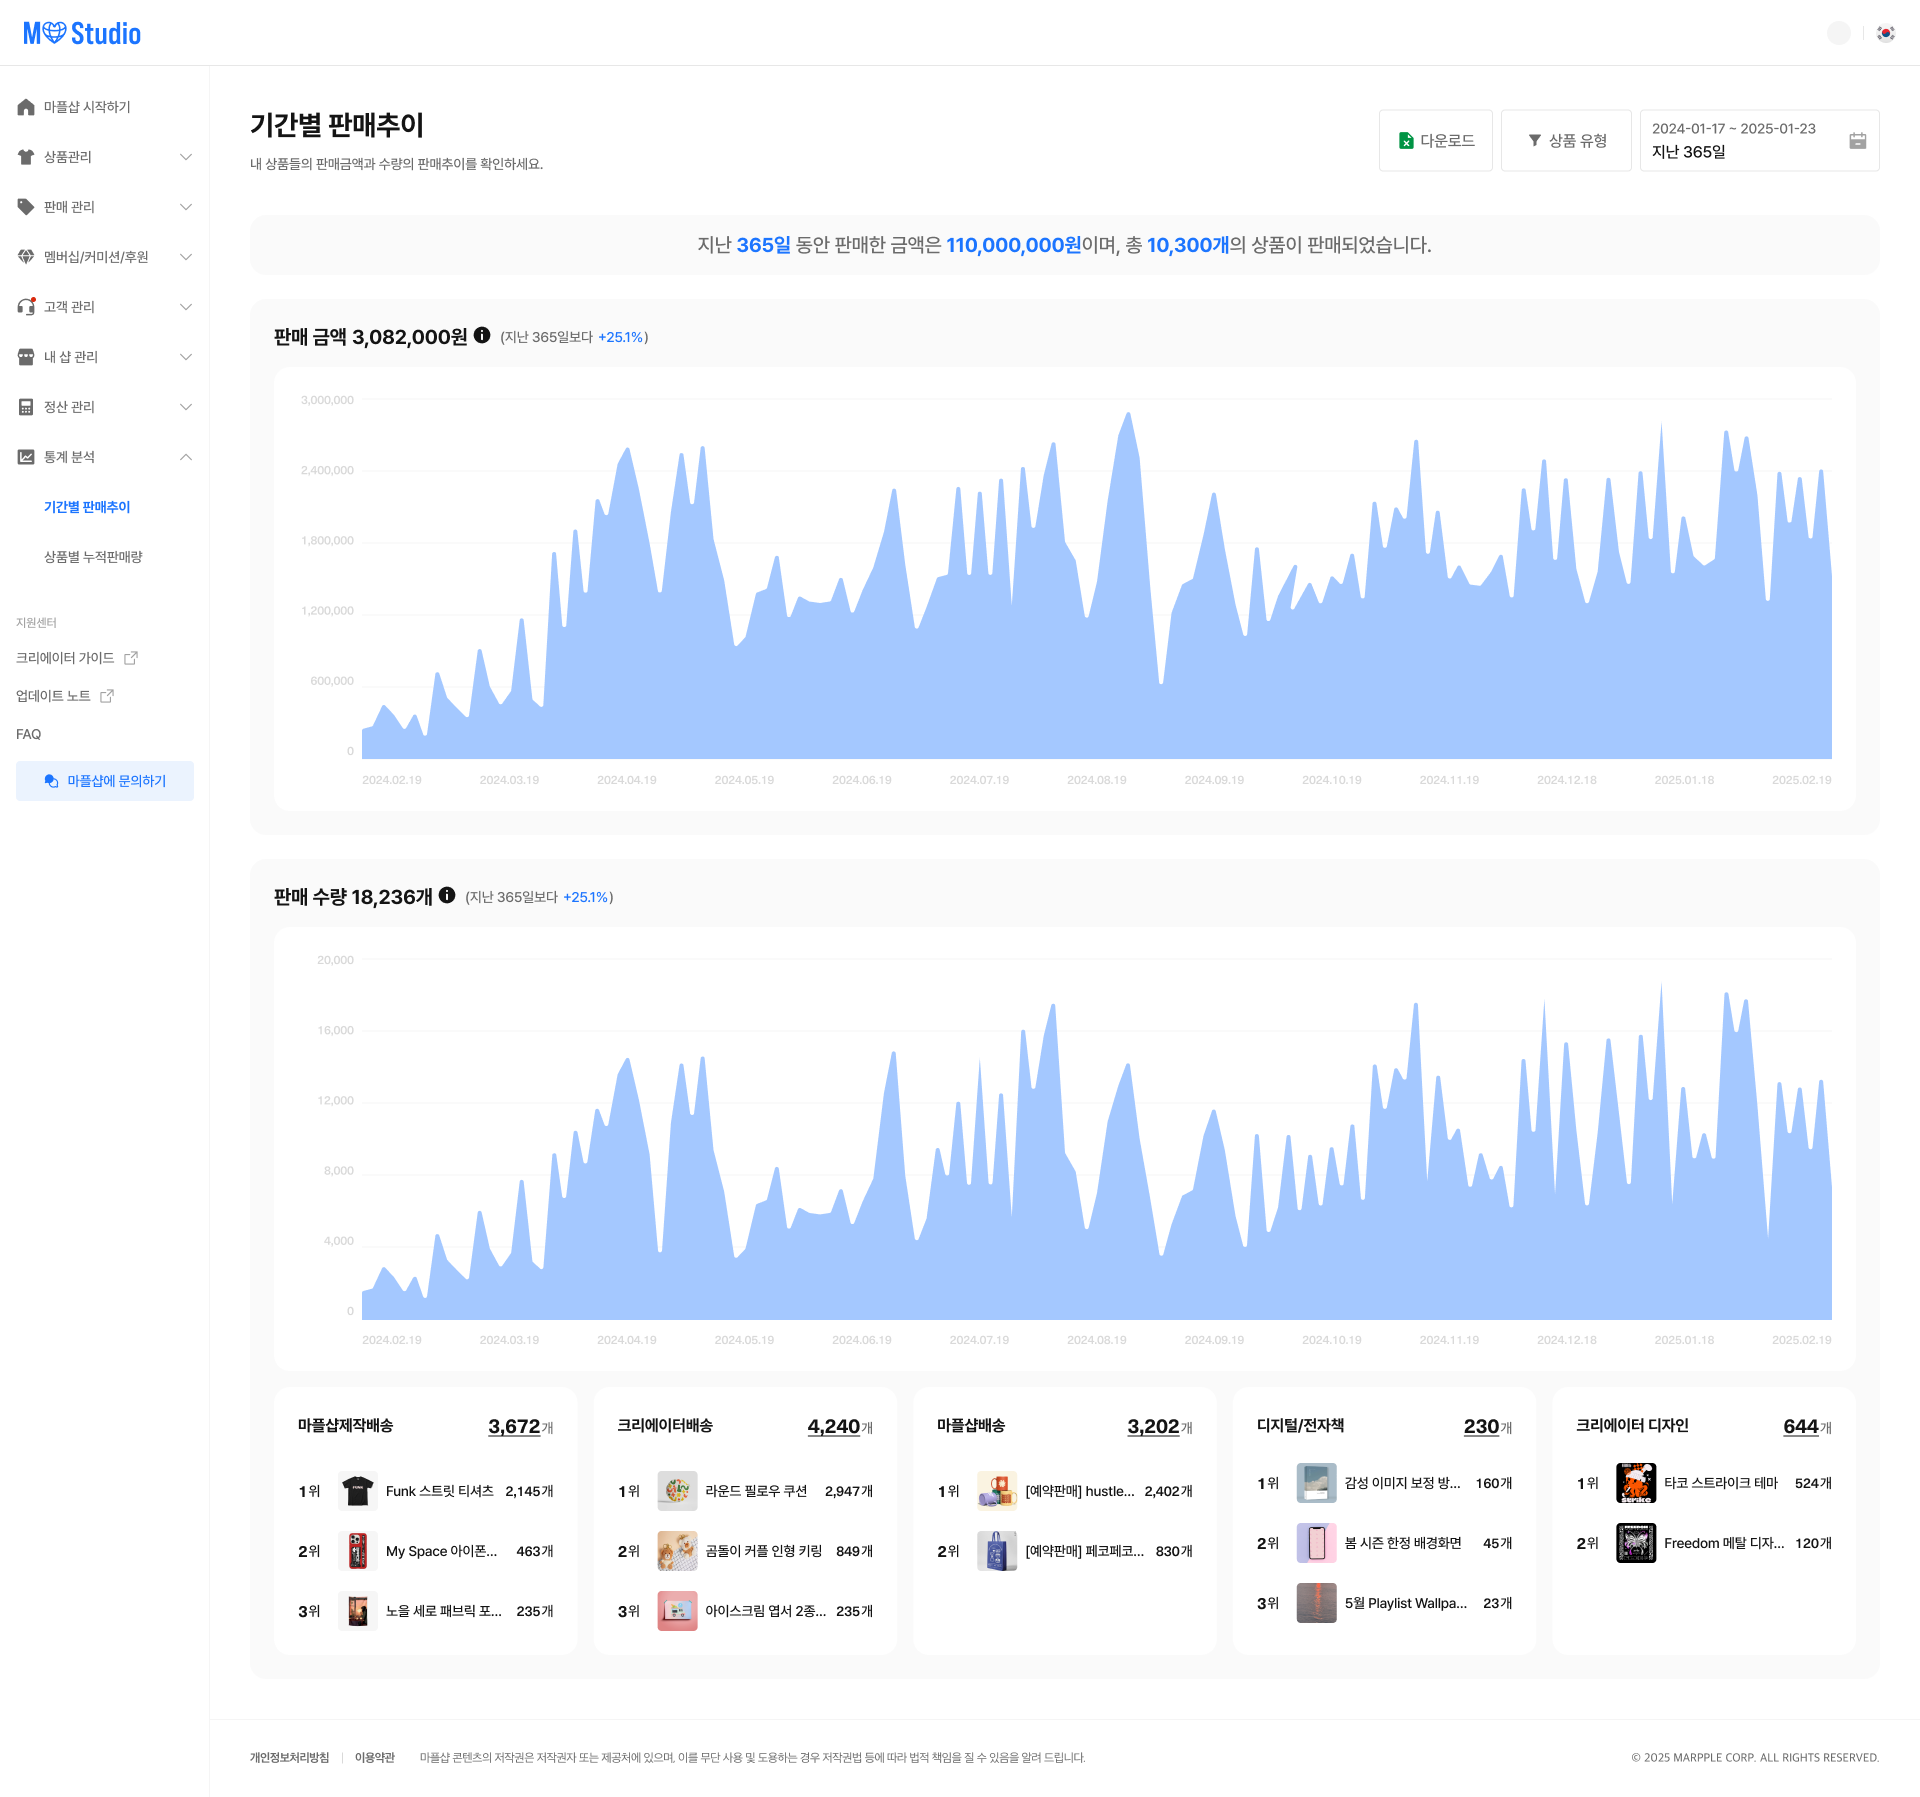This screenshot has height=1797, width=1920.
Task: Open the 개인정보처리방침 footer link
Action: click(x=289, y=1757)
